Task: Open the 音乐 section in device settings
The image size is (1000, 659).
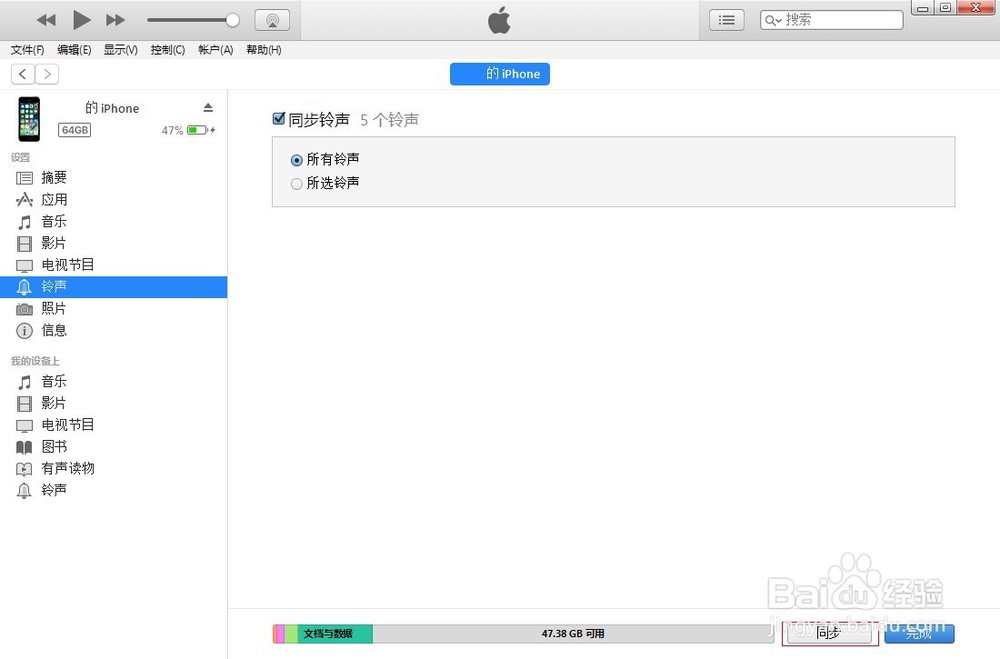Action: point(54,221)
